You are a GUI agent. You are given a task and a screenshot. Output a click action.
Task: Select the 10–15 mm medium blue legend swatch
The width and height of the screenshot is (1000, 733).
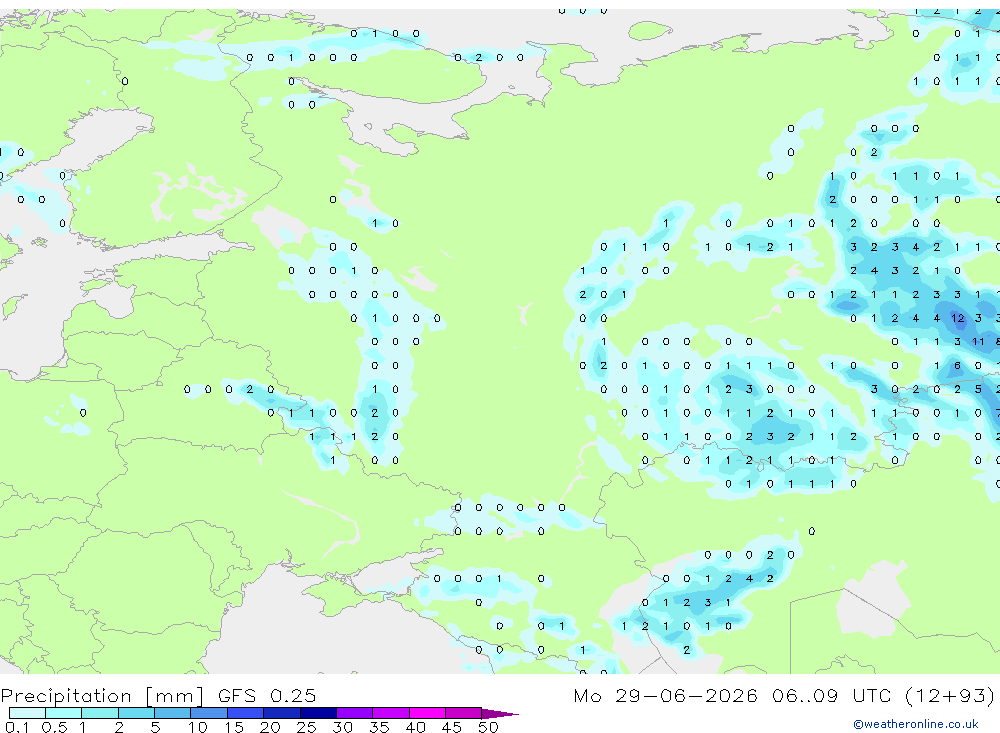209,713
